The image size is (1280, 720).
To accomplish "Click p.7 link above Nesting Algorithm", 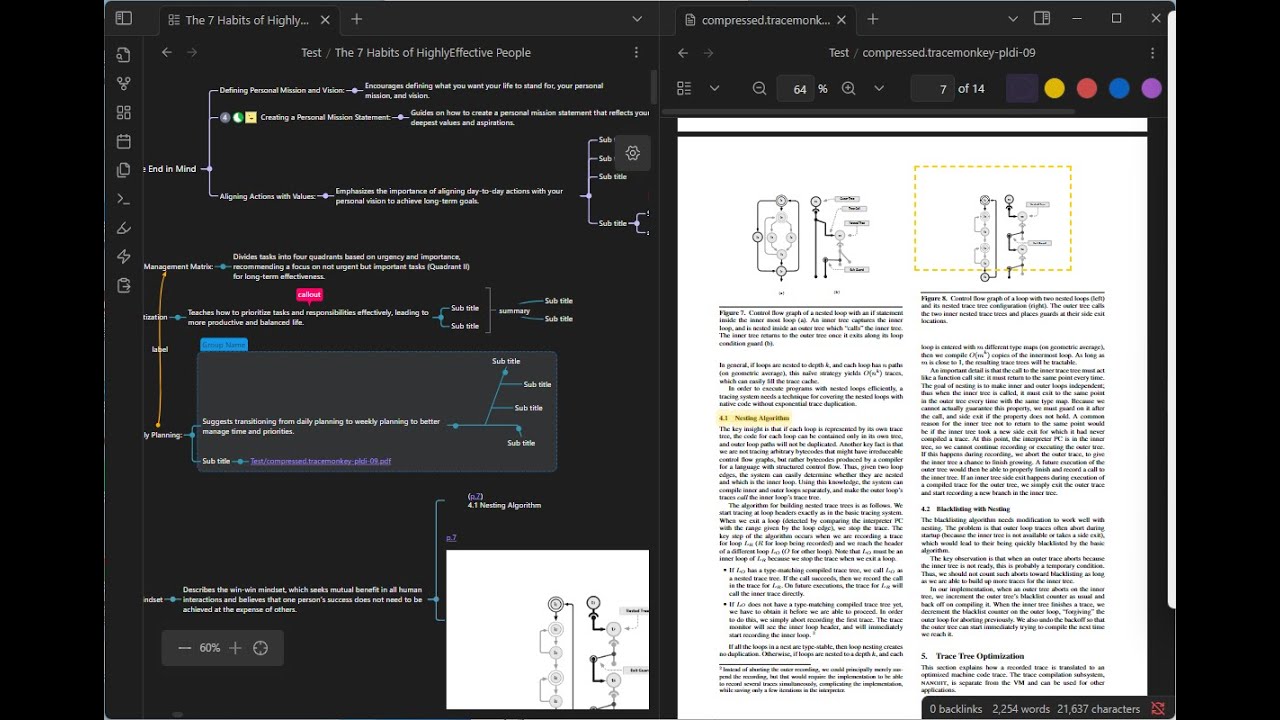I will (x=475, y=496).
